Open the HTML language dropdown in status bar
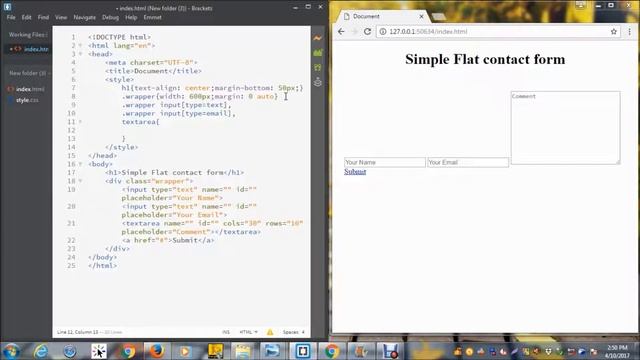 tap(248, 332)
